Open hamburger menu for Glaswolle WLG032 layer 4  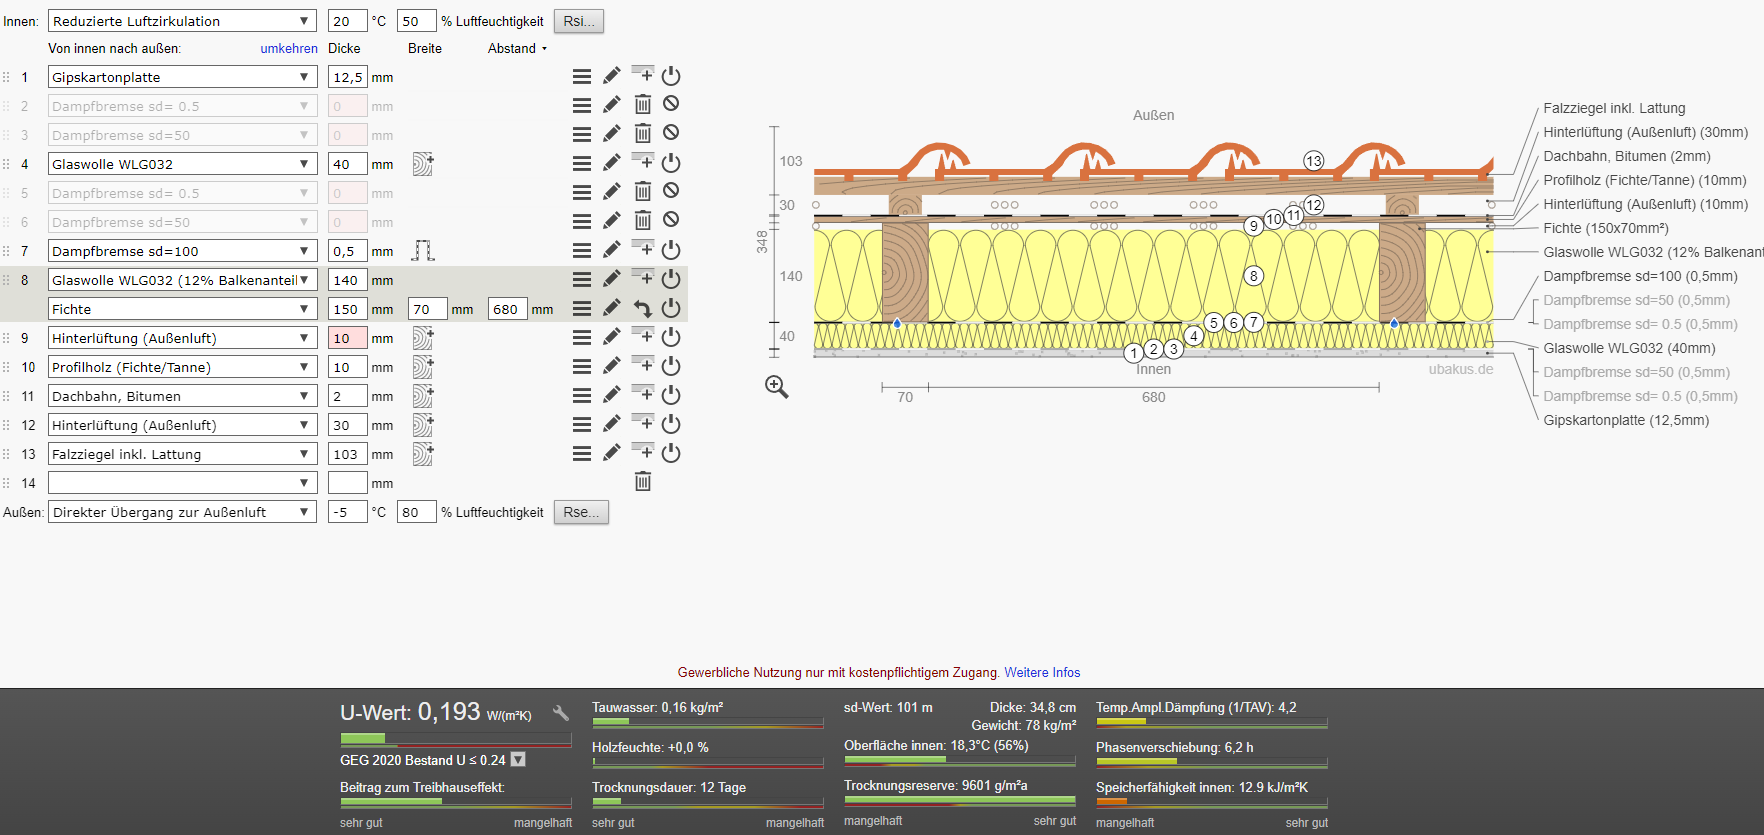coord(582,163)
